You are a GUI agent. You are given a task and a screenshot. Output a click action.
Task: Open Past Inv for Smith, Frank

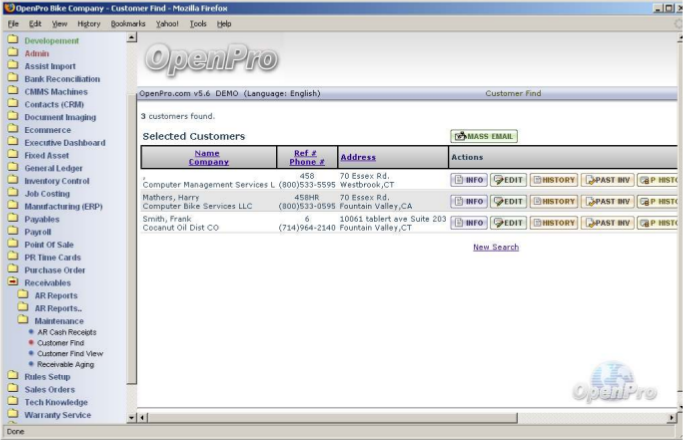[607, 223]
